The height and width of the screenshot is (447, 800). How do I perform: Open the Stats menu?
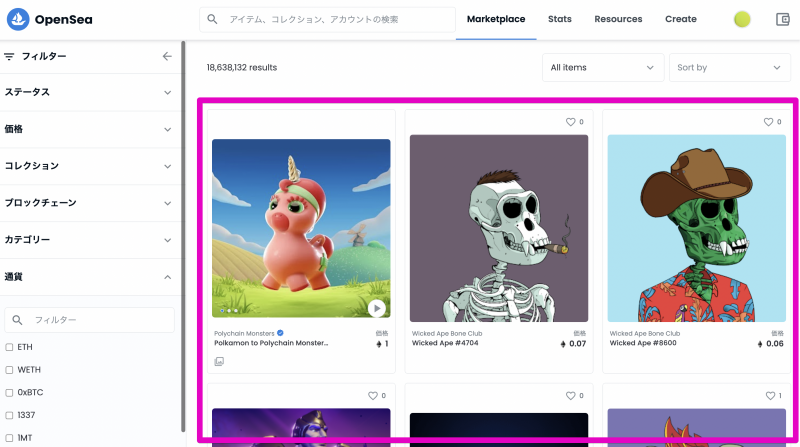pos(560,19)
